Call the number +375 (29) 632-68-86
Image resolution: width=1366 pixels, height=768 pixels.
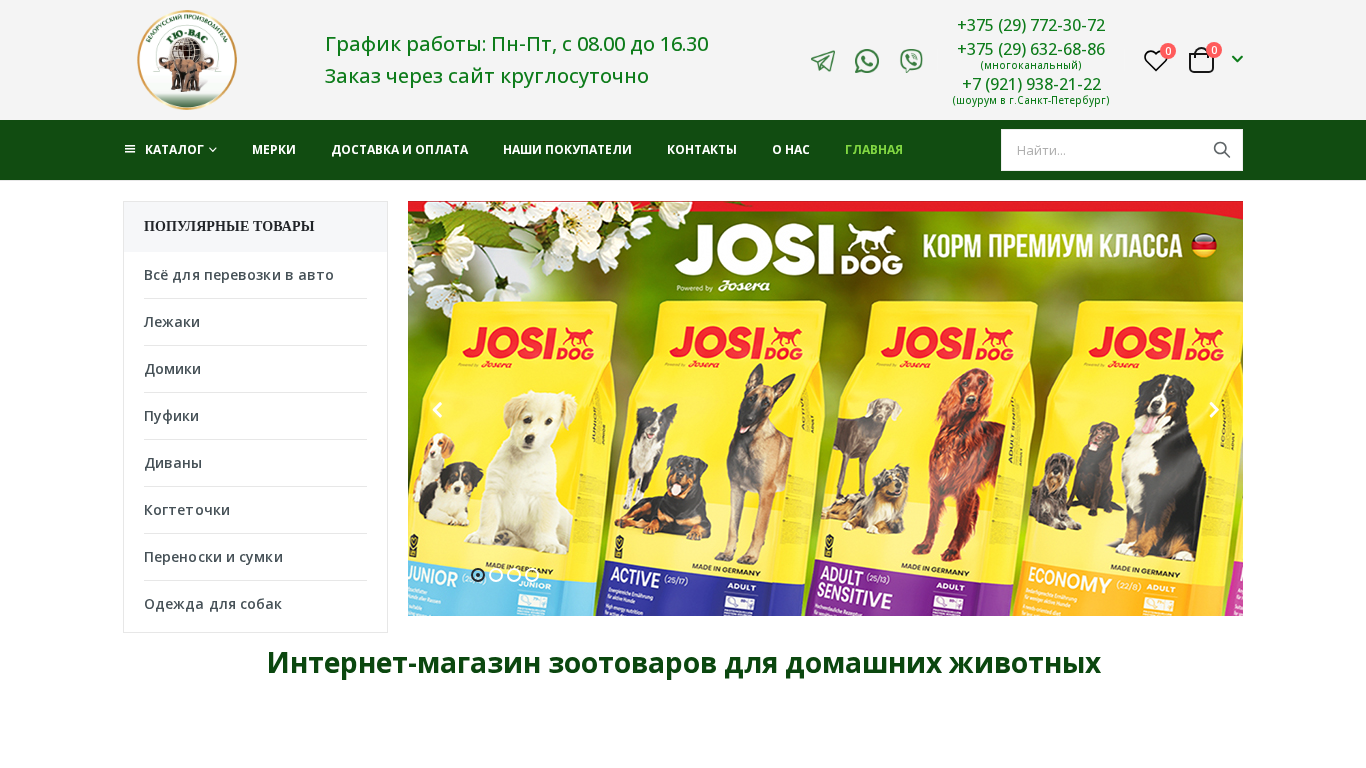click(1031, 49)
